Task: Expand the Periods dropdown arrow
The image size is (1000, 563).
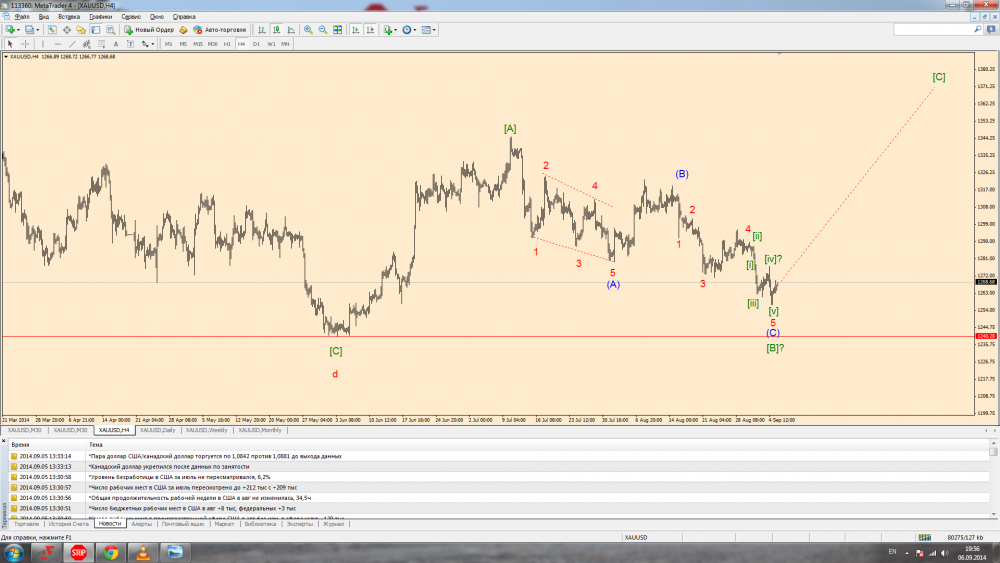Action: click(415, 30)
